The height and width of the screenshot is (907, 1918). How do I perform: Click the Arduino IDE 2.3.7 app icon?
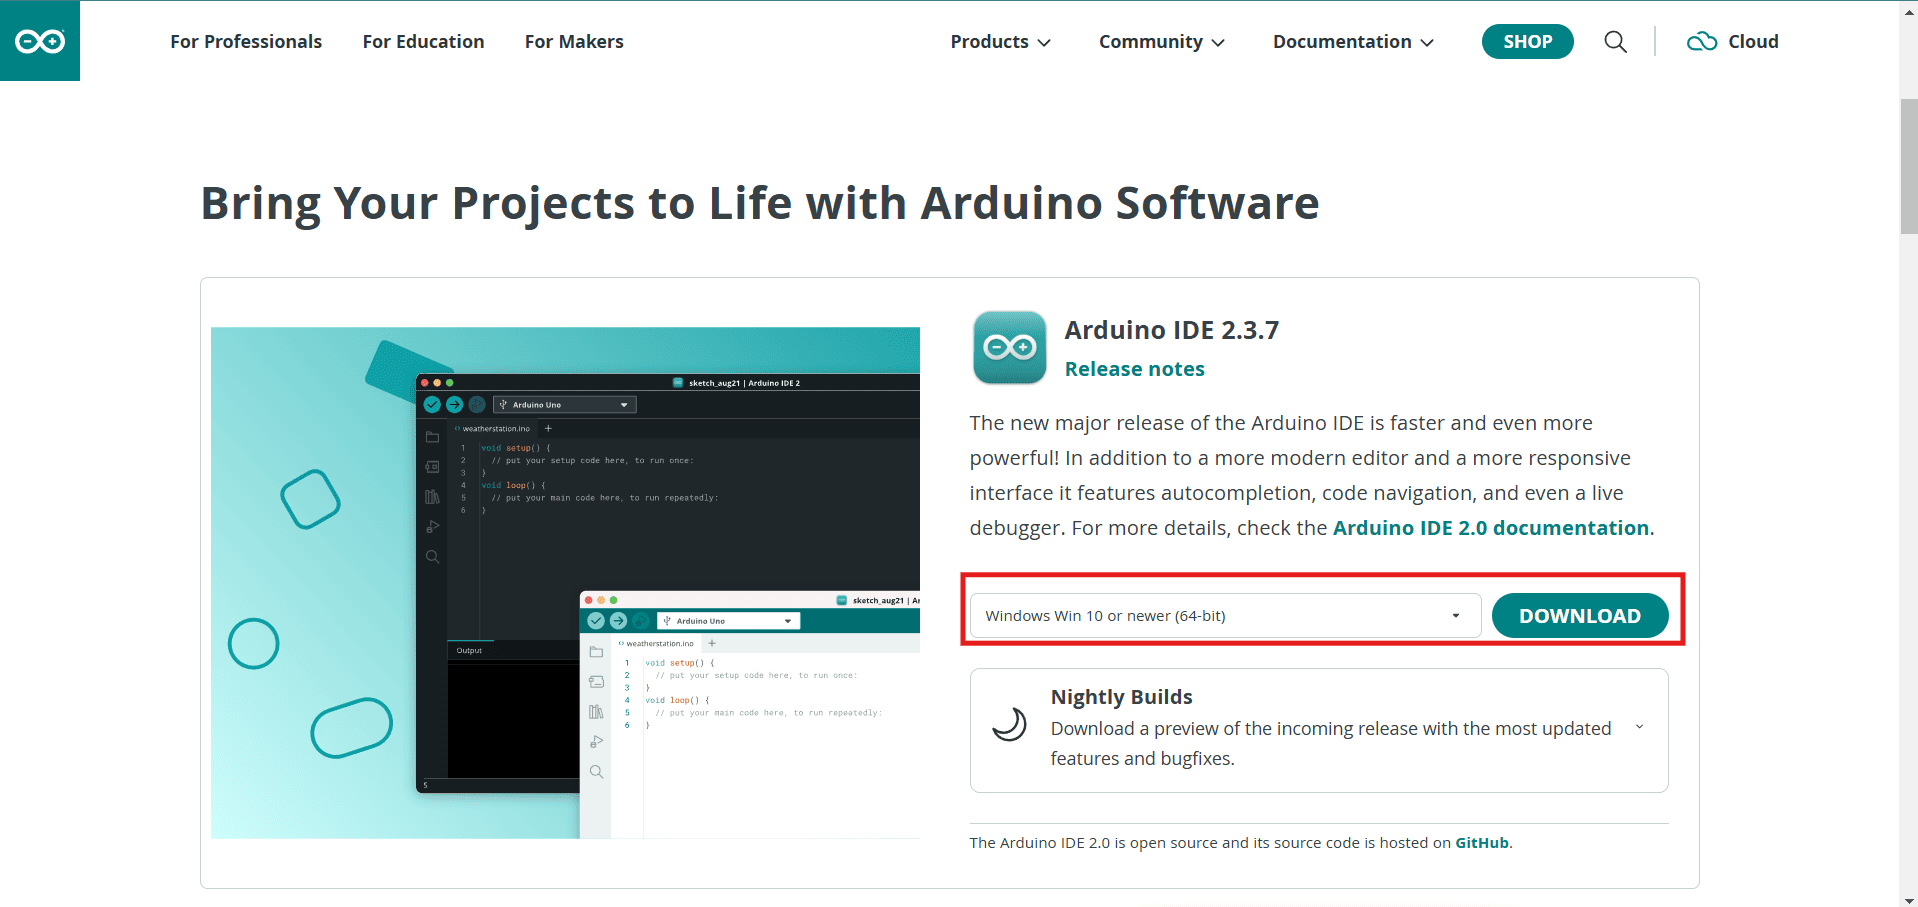click(1010, 348)
